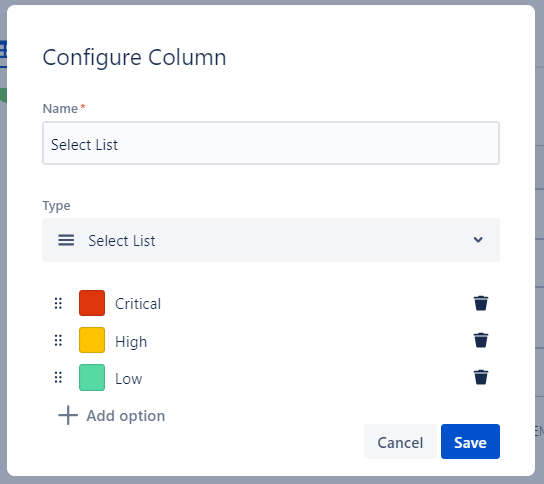
Task: Edit the High option label text
Action: point(131,342)
